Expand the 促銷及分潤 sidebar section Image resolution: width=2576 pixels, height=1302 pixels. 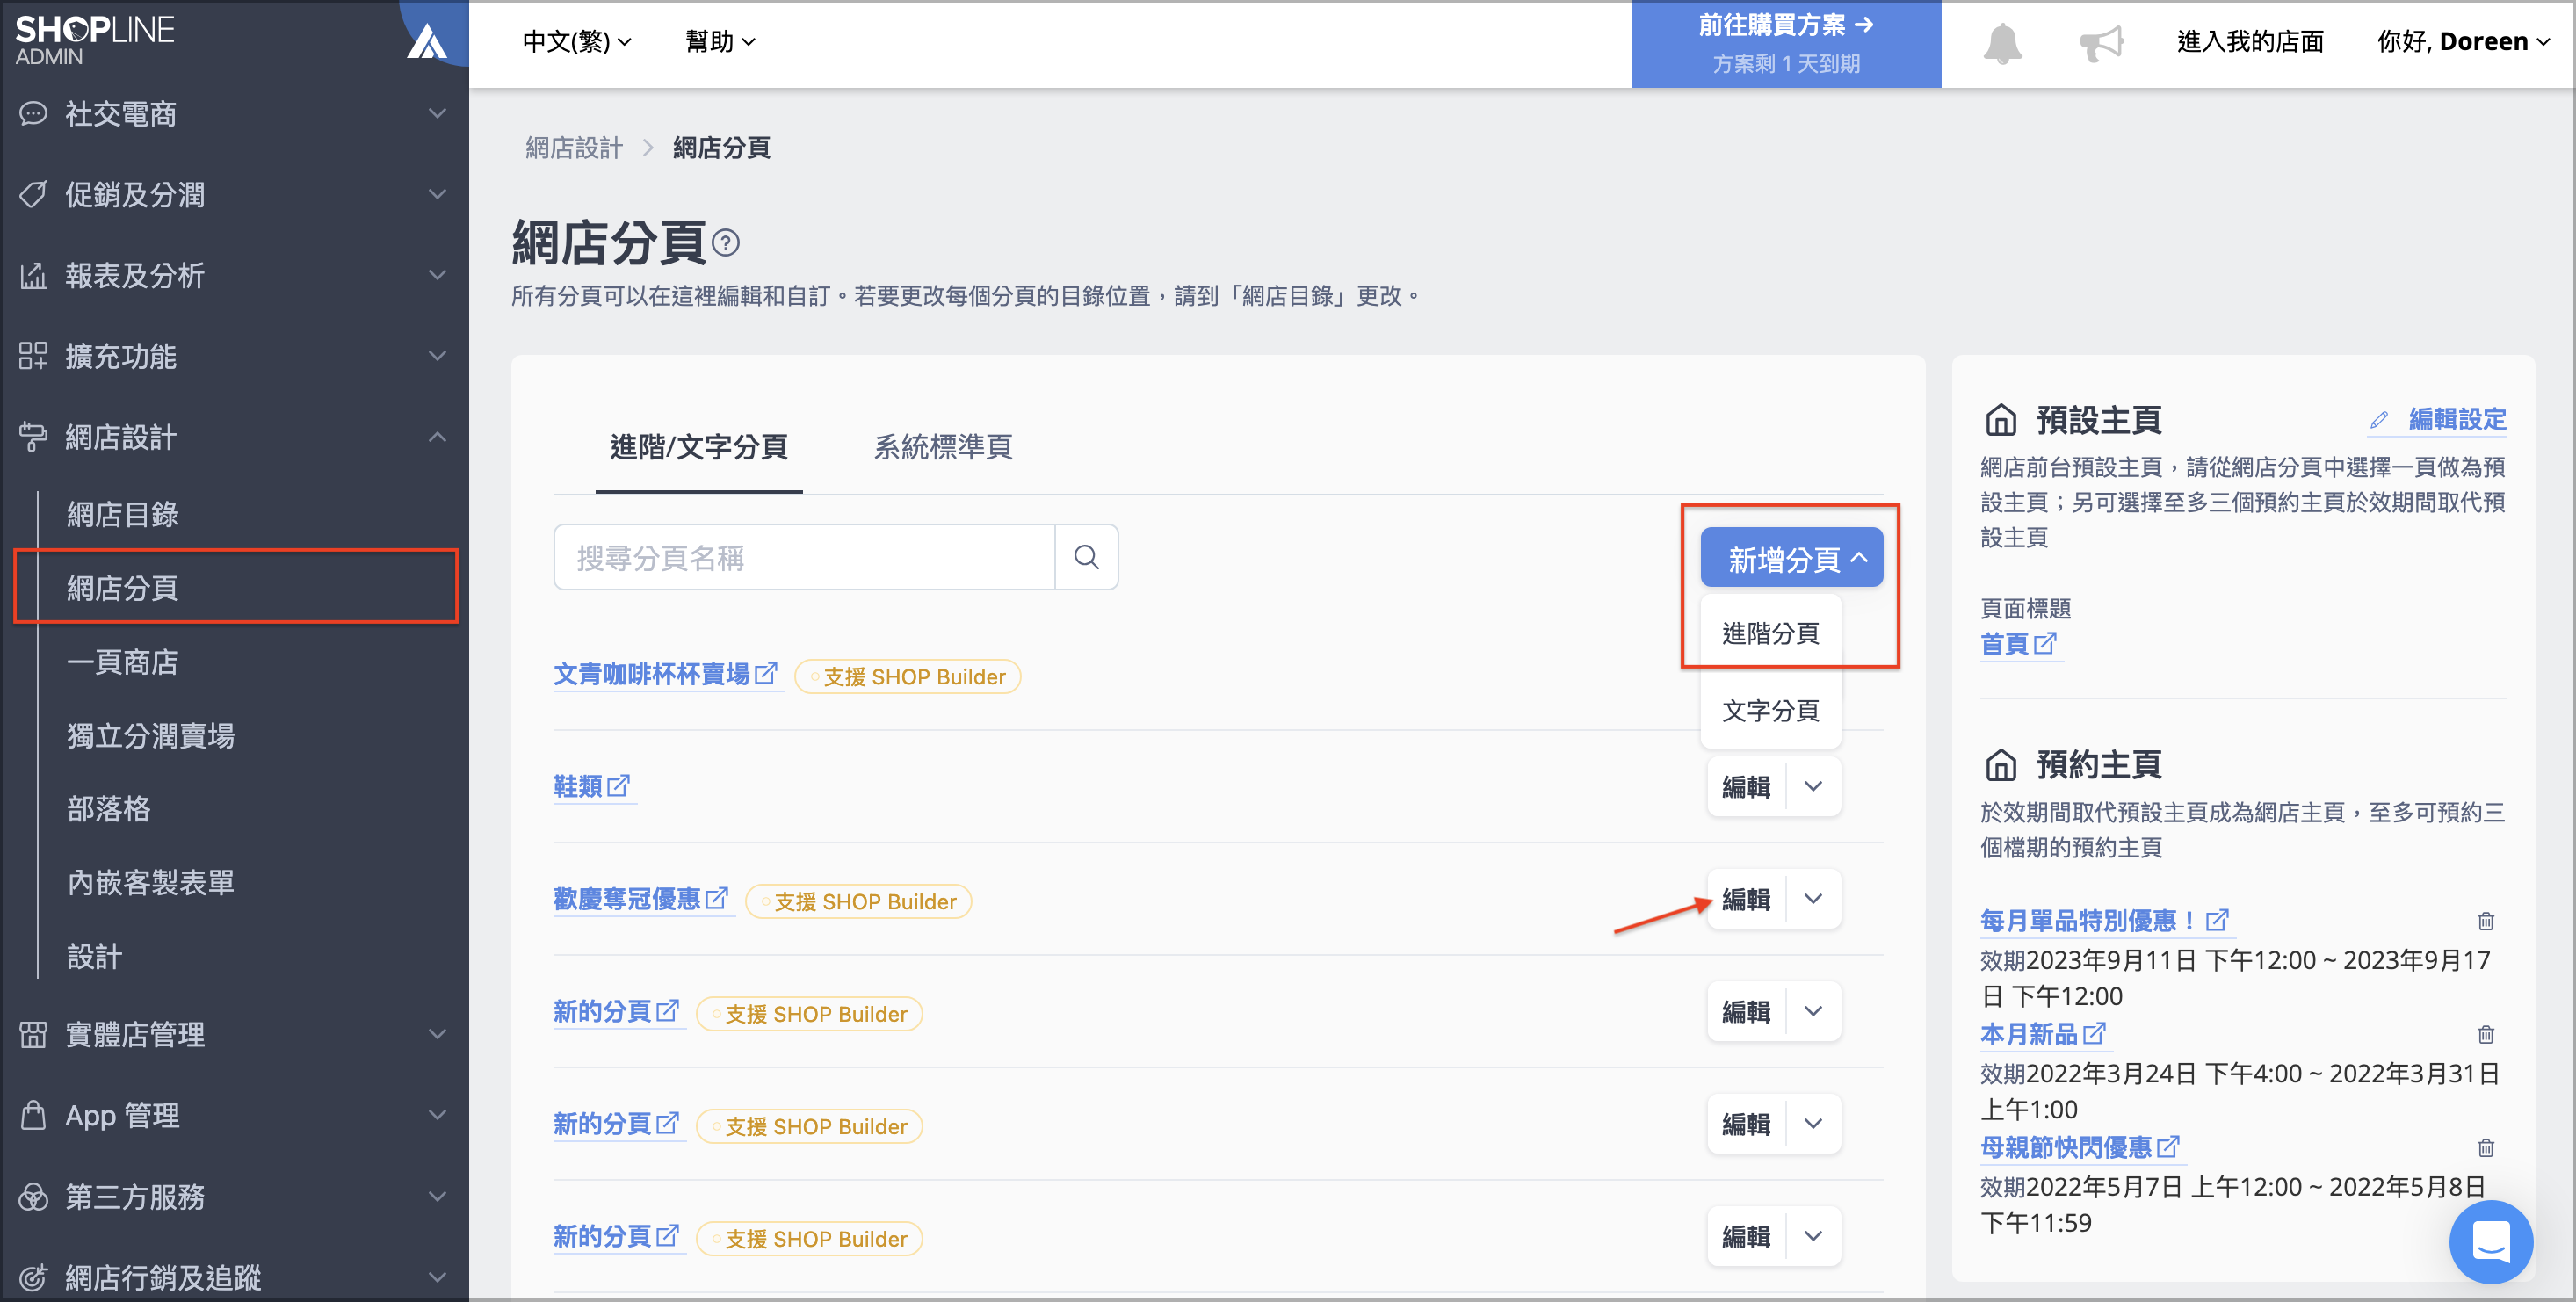click(437, 194)
